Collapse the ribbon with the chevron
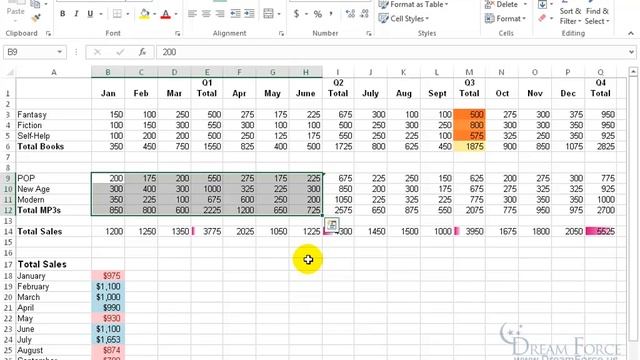This screenshot has height=360, width=640. pos(631,33)
